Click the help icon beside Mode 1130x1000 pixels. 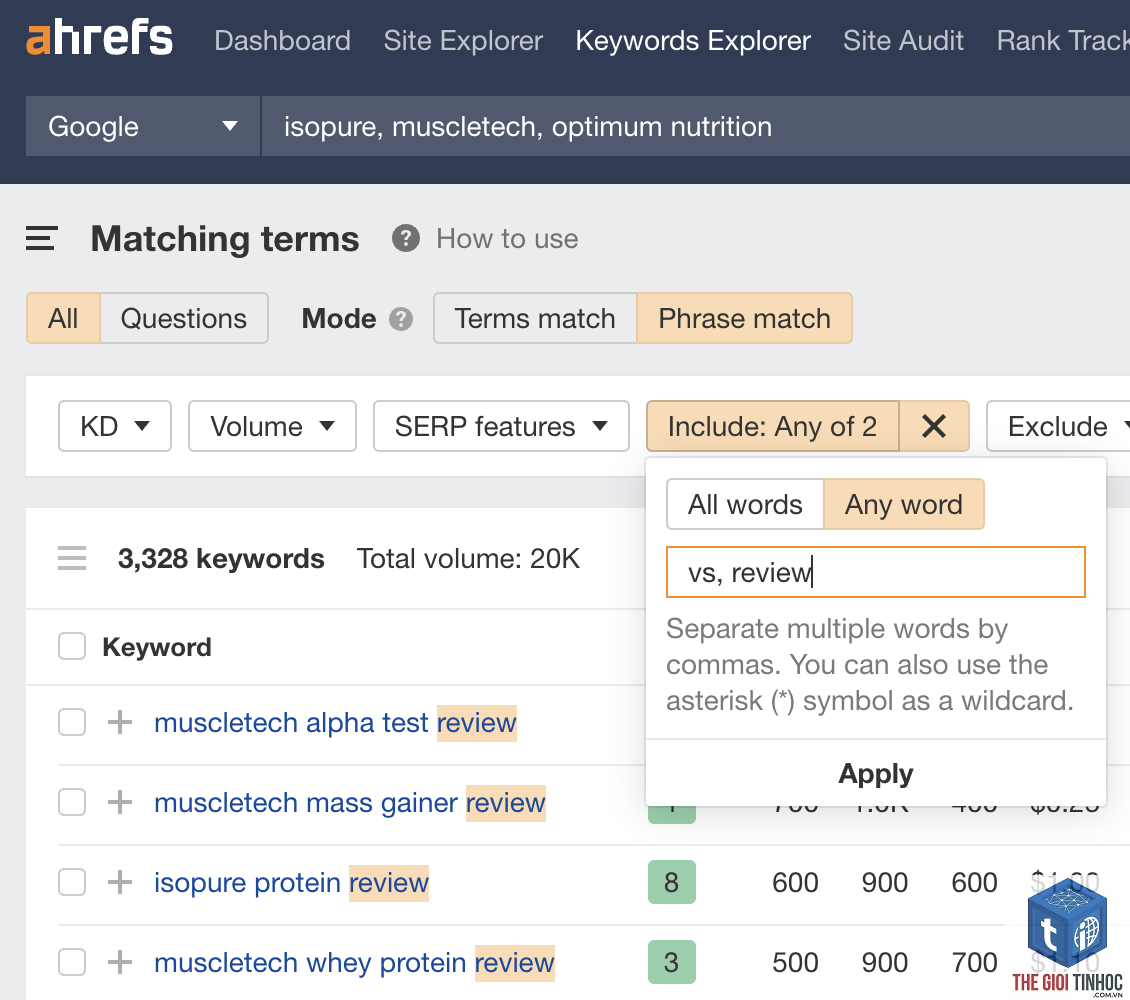401,318
